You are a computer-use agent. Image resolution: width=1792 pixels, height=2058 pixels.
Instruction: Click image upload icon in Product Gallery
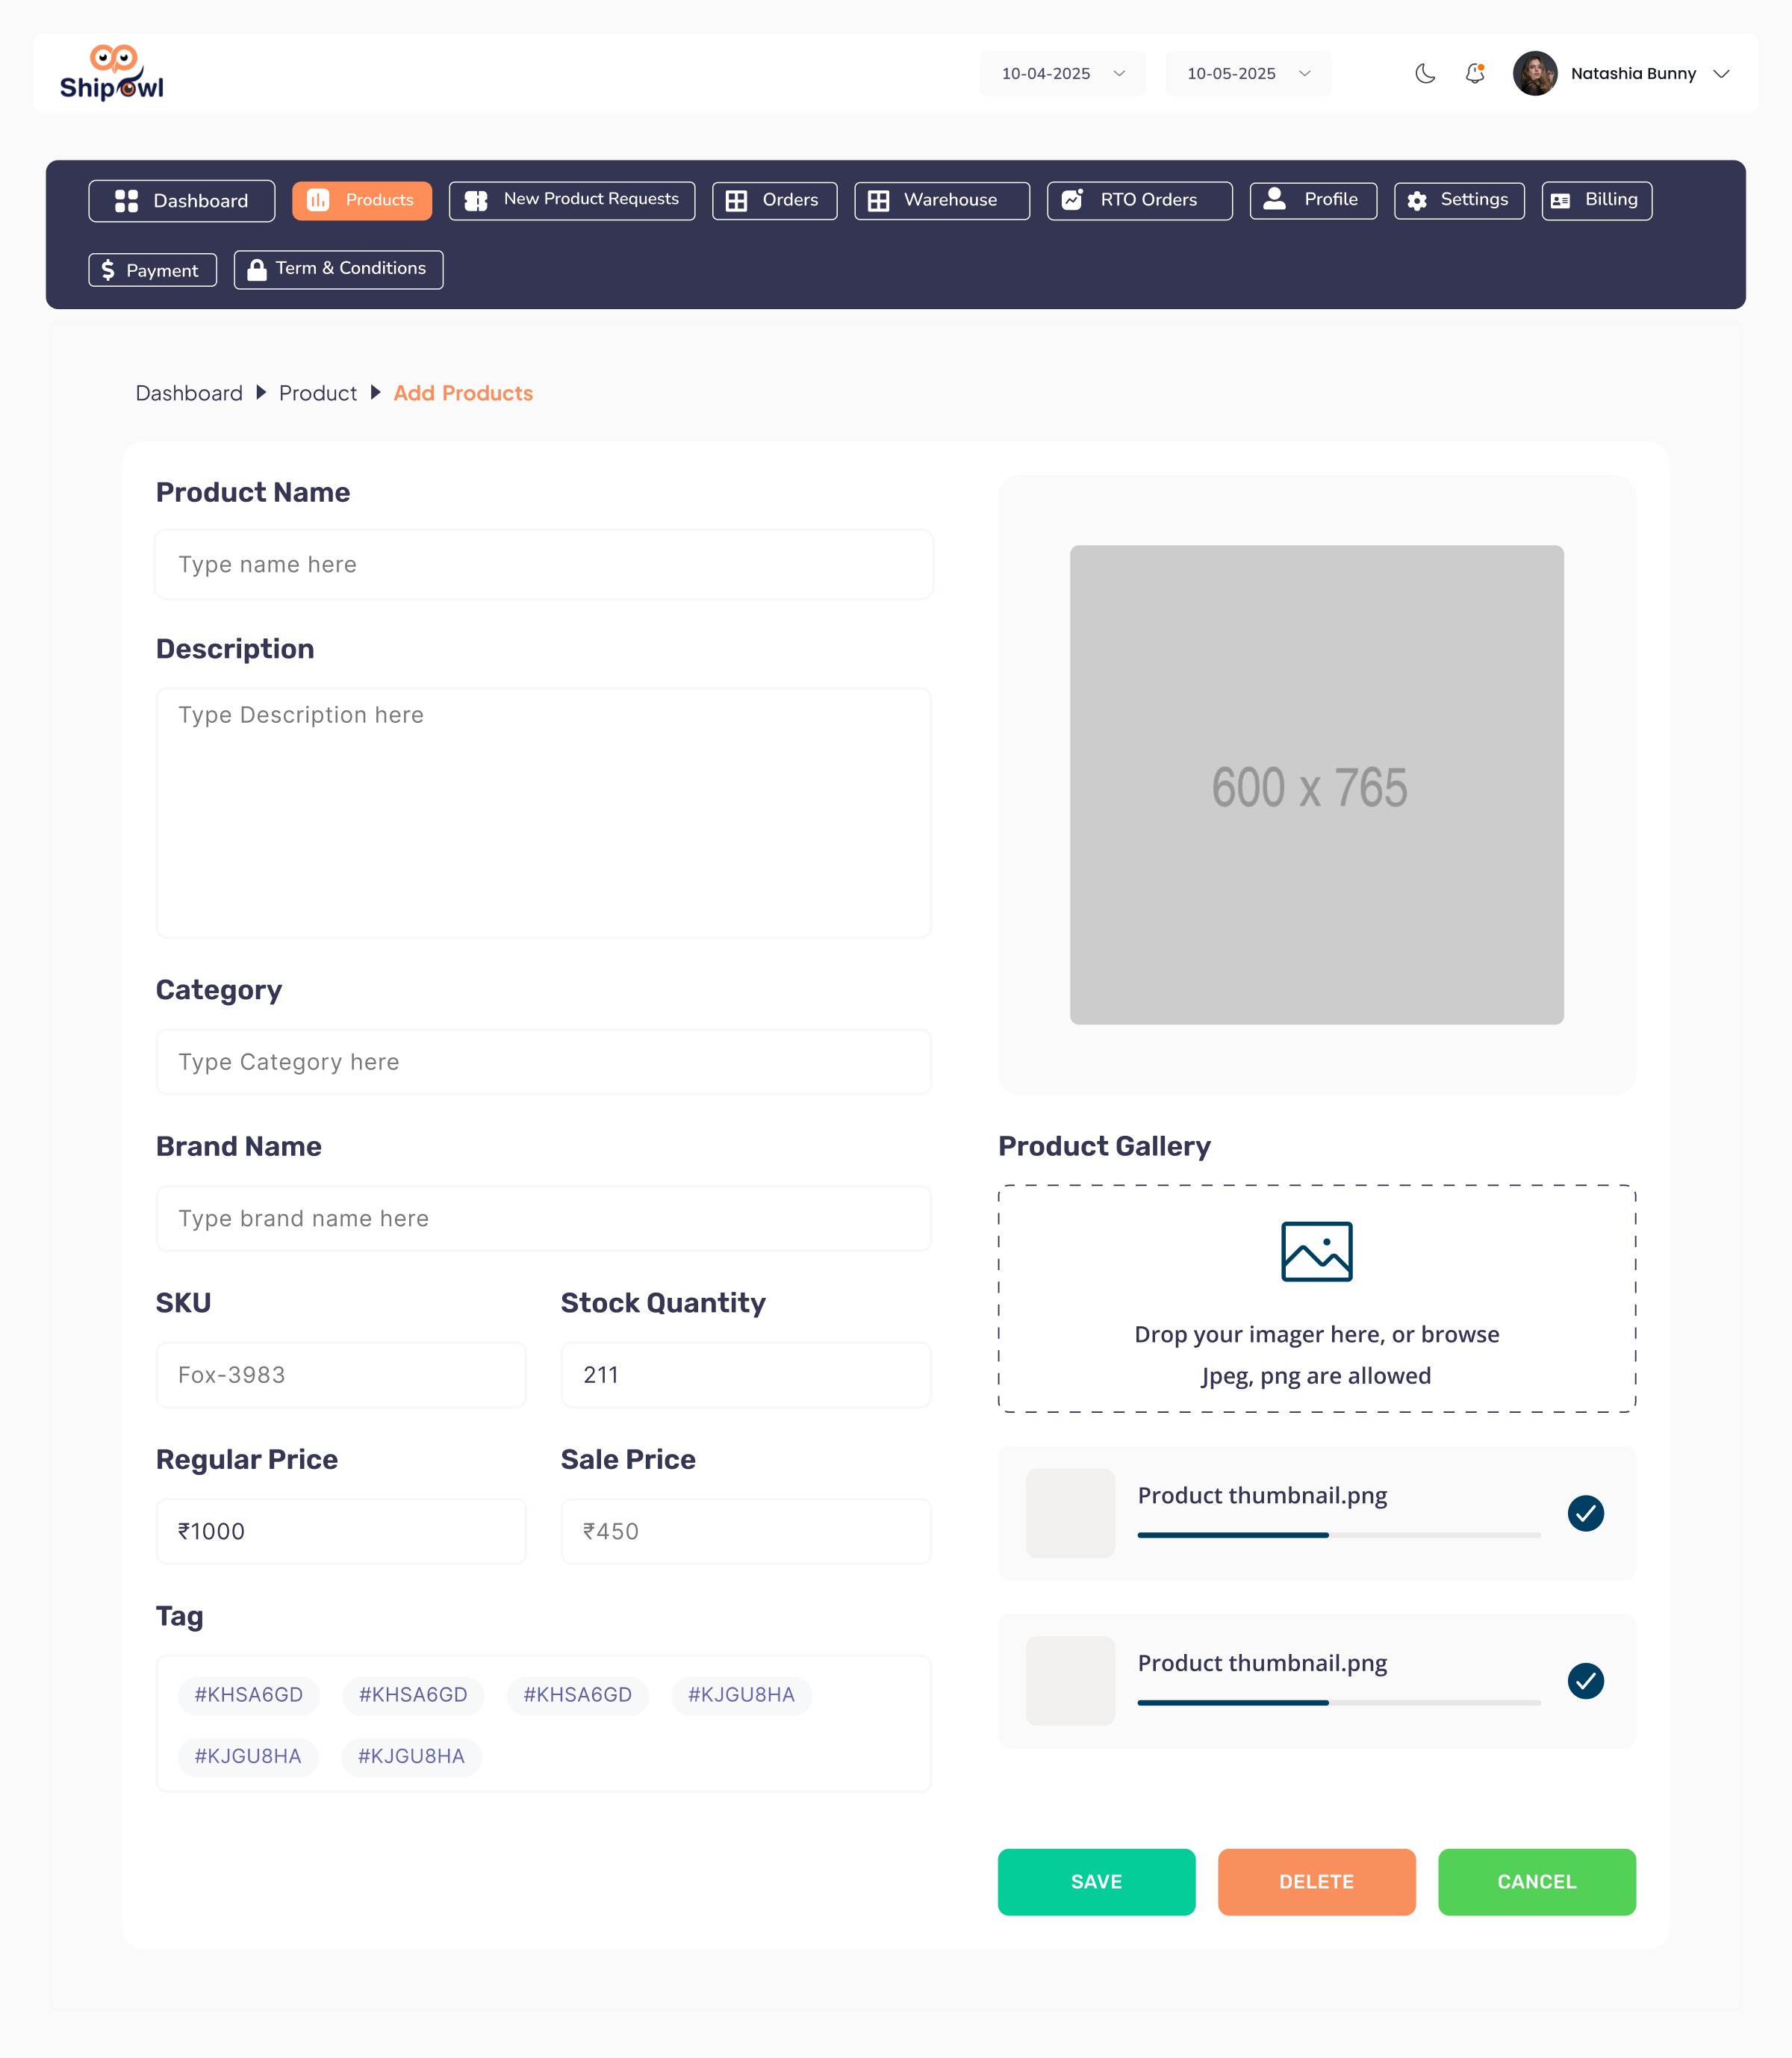pos(1316,1251)
